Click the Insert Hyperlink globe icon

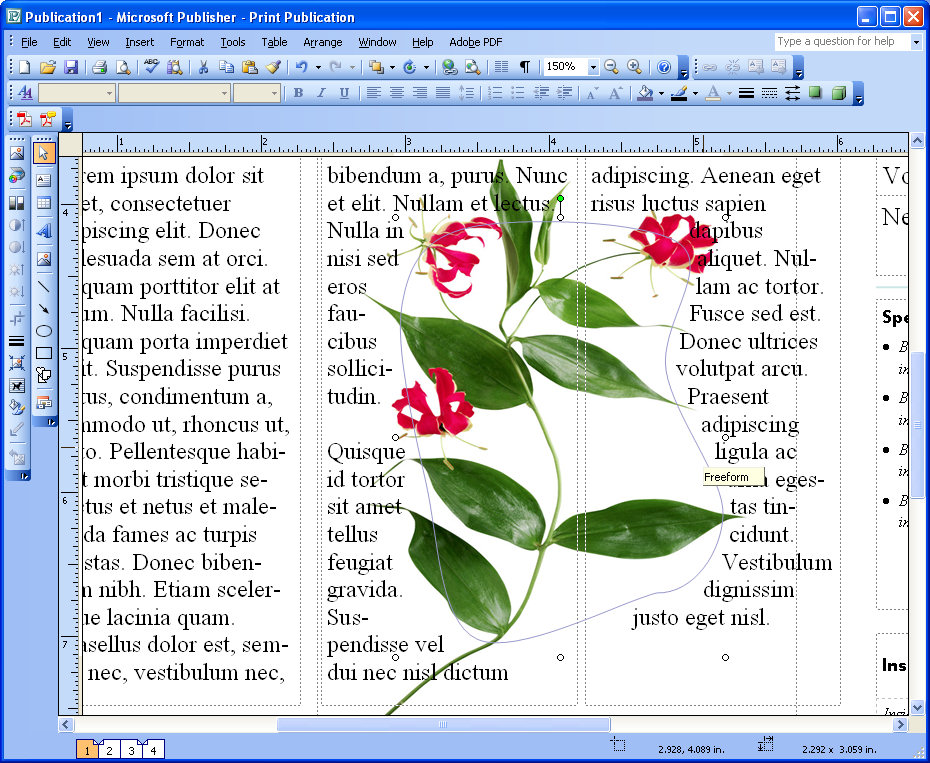450,67
